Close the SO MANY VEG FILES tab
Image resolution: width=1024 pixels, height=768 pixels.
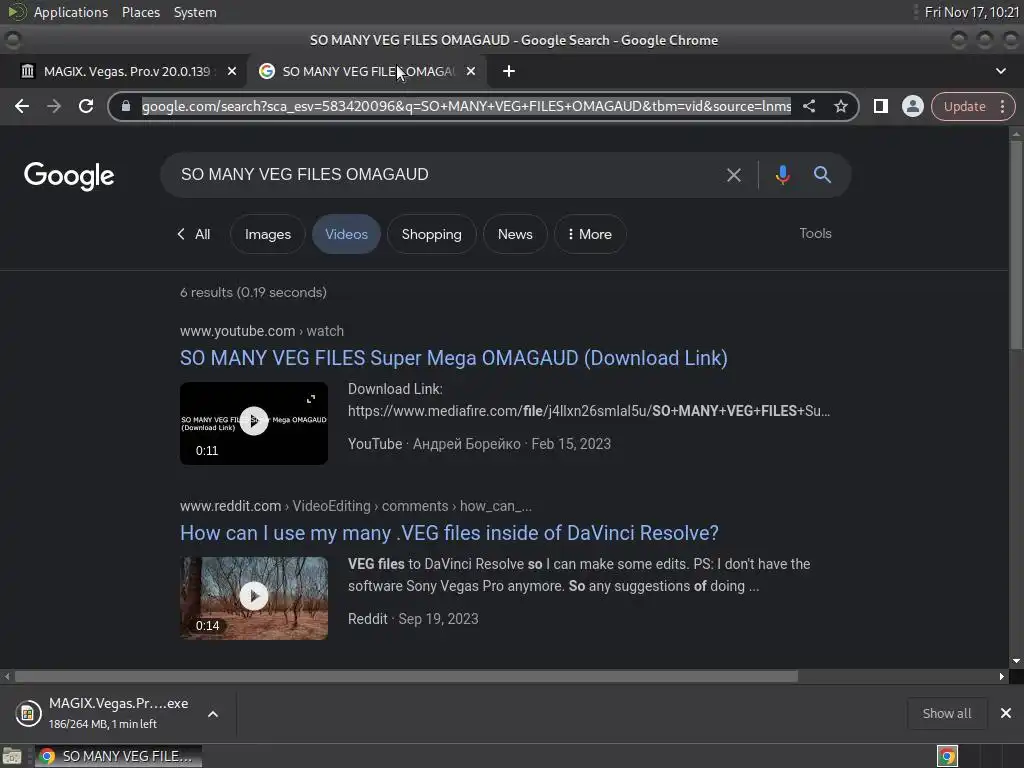(471, 71)
